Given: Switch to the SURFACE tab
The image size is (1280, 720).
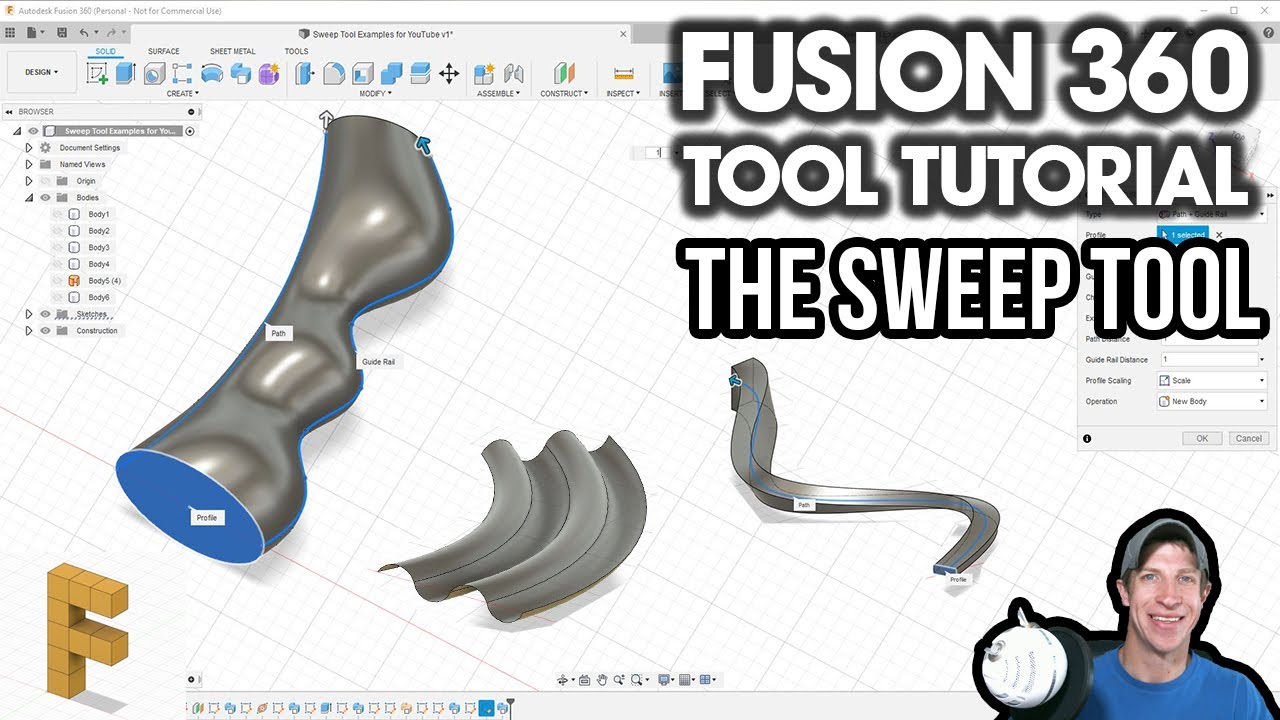Looking at the screenshot, I should point(164,51).
